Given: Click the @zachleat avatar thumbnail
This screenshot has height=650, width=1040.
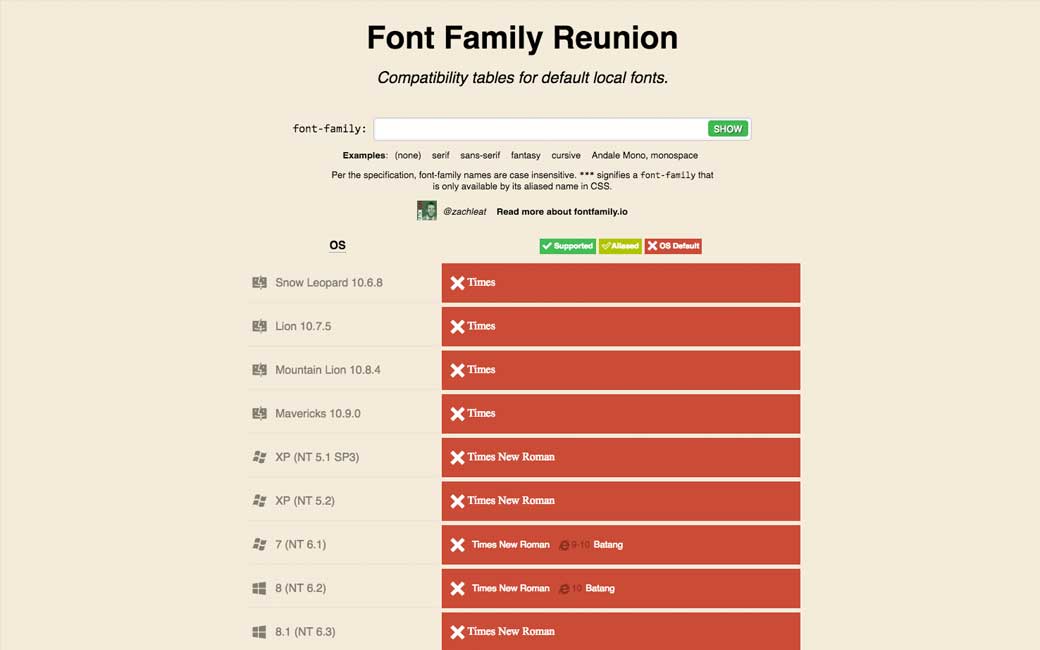Looking at the screenshot, I should [x=427, y=211].
